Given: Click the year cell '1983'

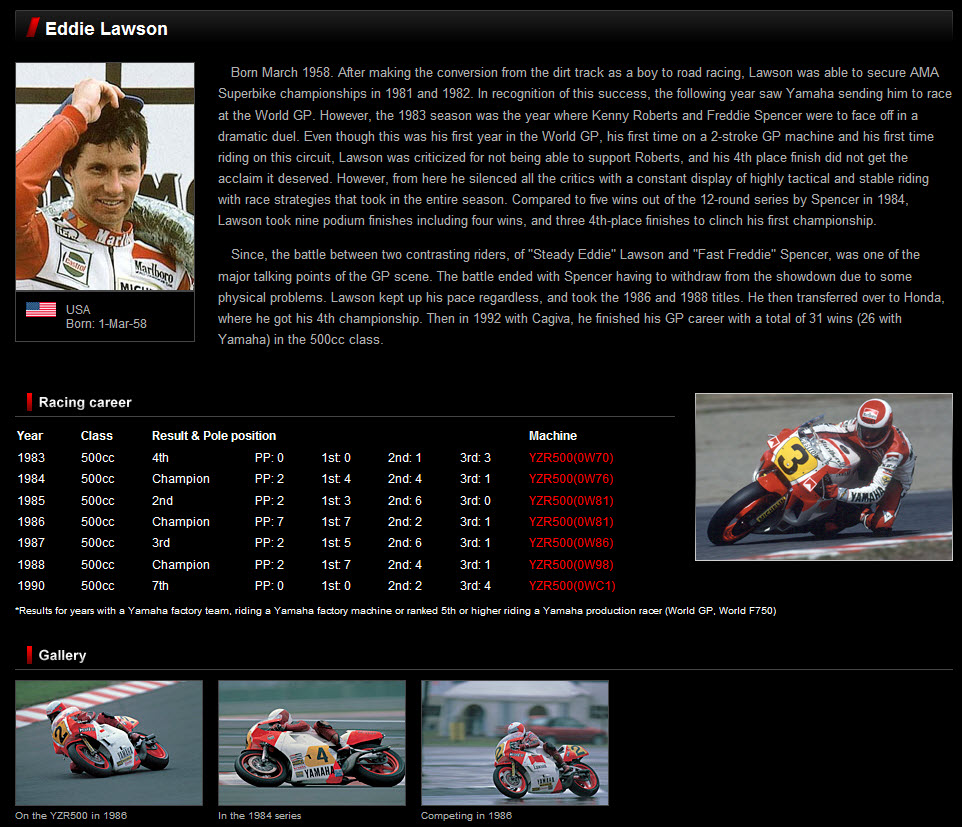Looking at the screenshot, I should point(31,458).
